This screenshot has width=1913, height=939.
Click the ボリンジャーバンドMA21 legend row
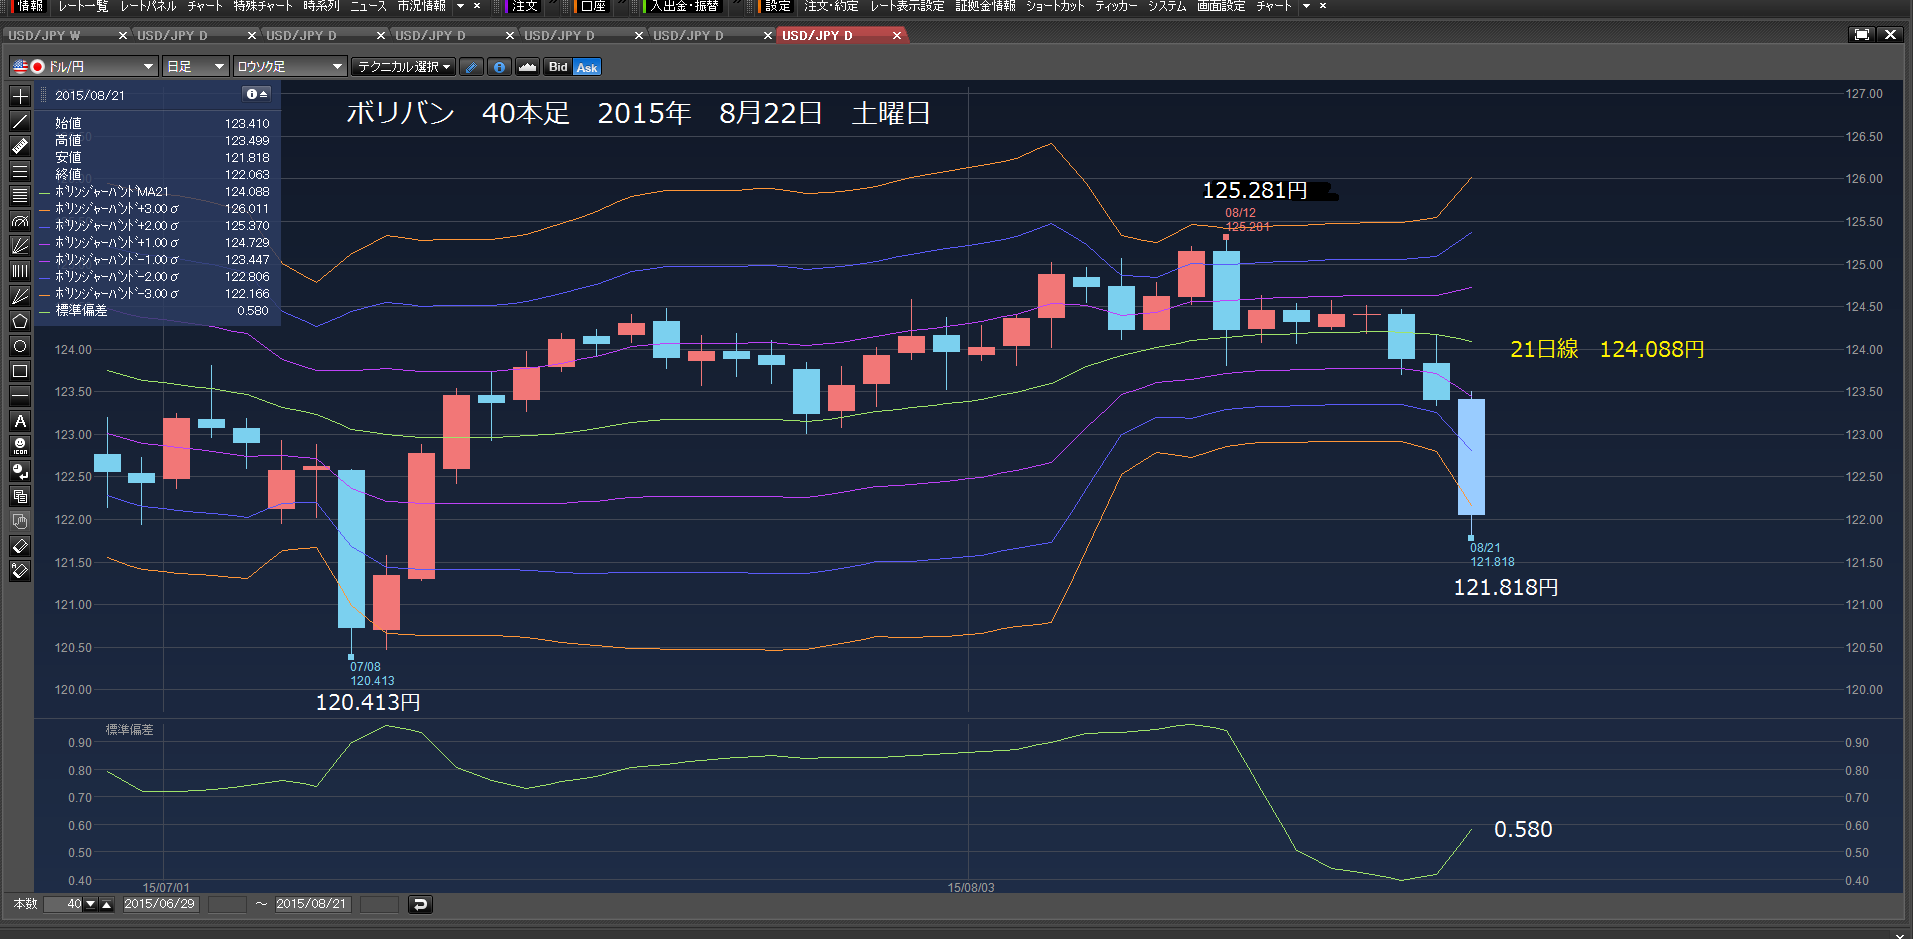[x=155, y=191]
